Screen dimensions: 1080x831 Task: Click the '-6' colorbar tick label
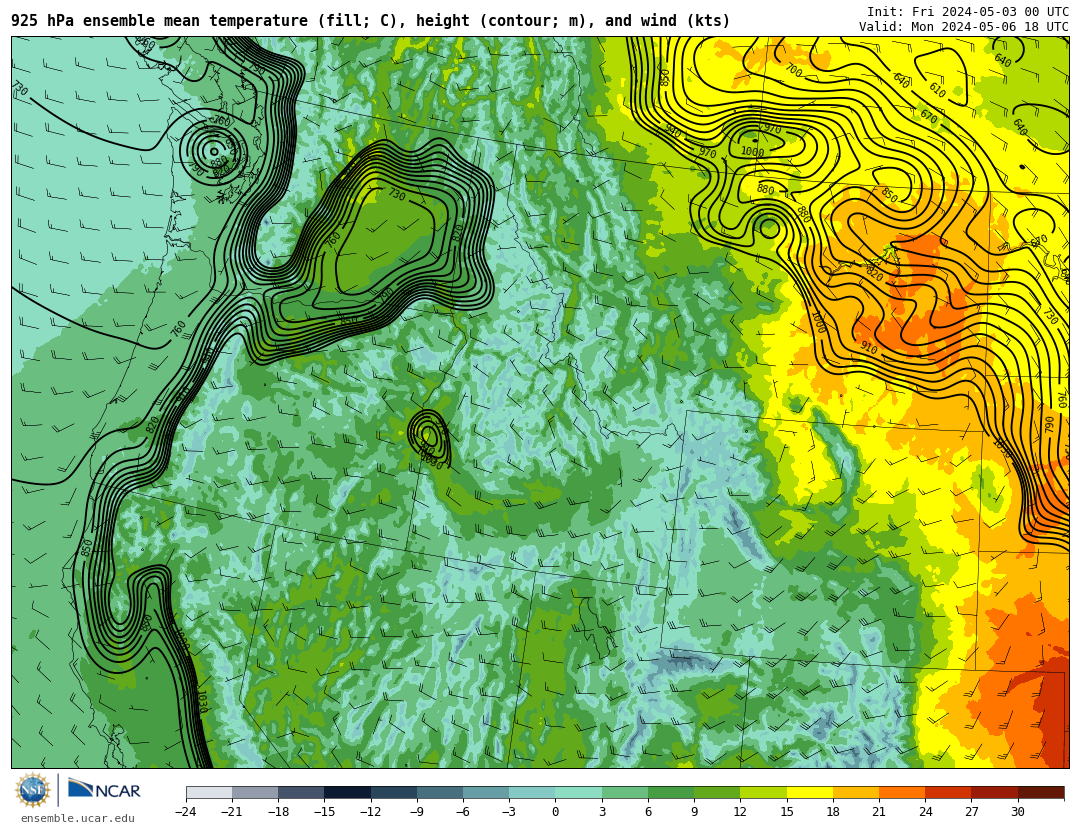pos(463,812)
